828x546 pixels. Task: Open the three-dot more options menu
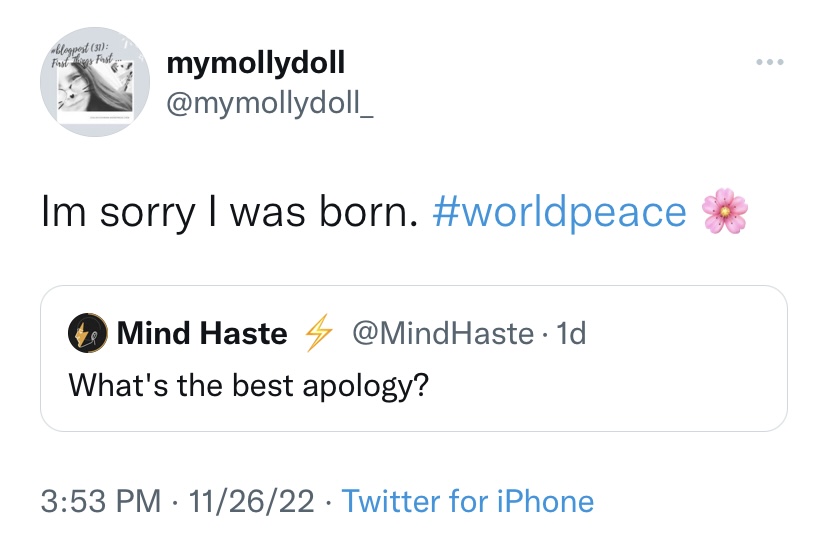[x=771, y=62]
